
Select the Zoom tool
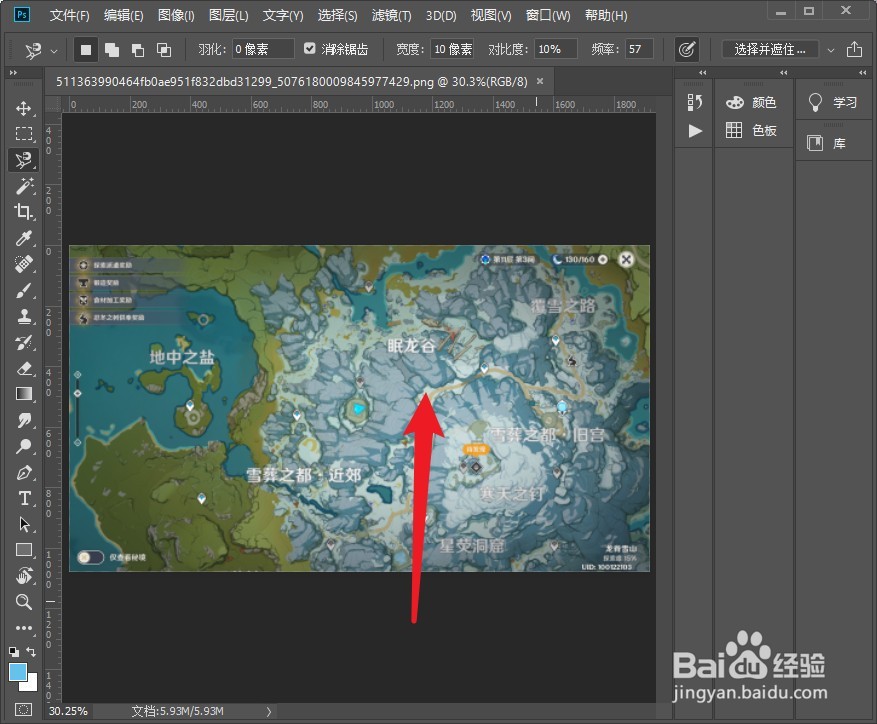(23, 602)
